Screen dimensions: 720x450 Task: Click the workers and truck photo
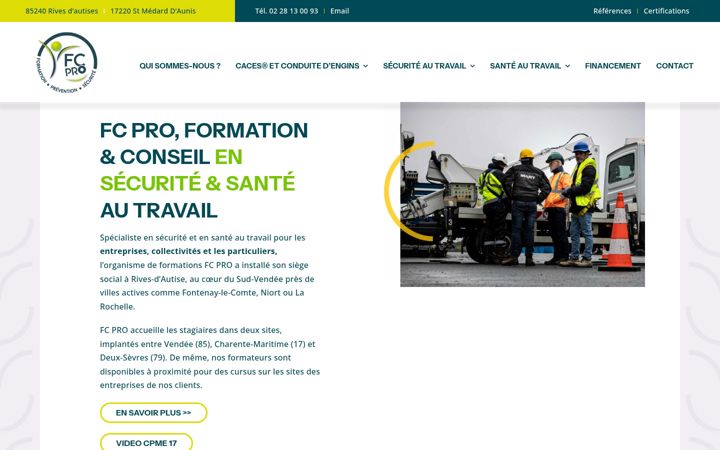pos(522,194)
